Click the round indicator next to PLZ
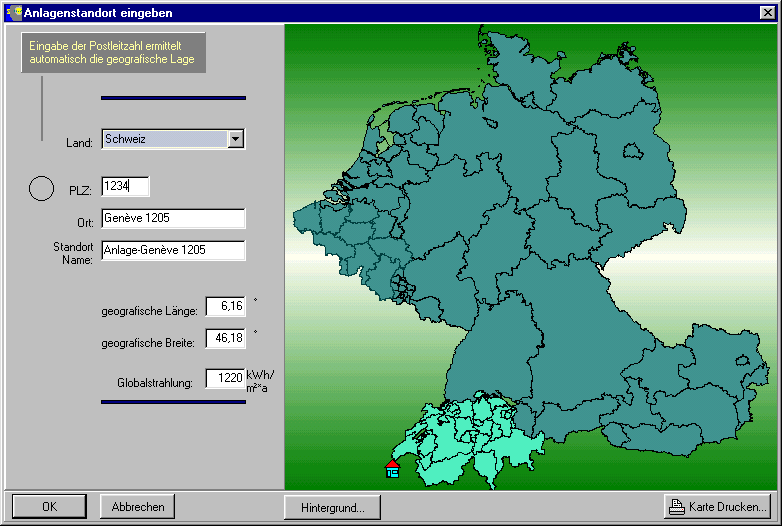This screenshot has width=782, height=526. point(41,188)
